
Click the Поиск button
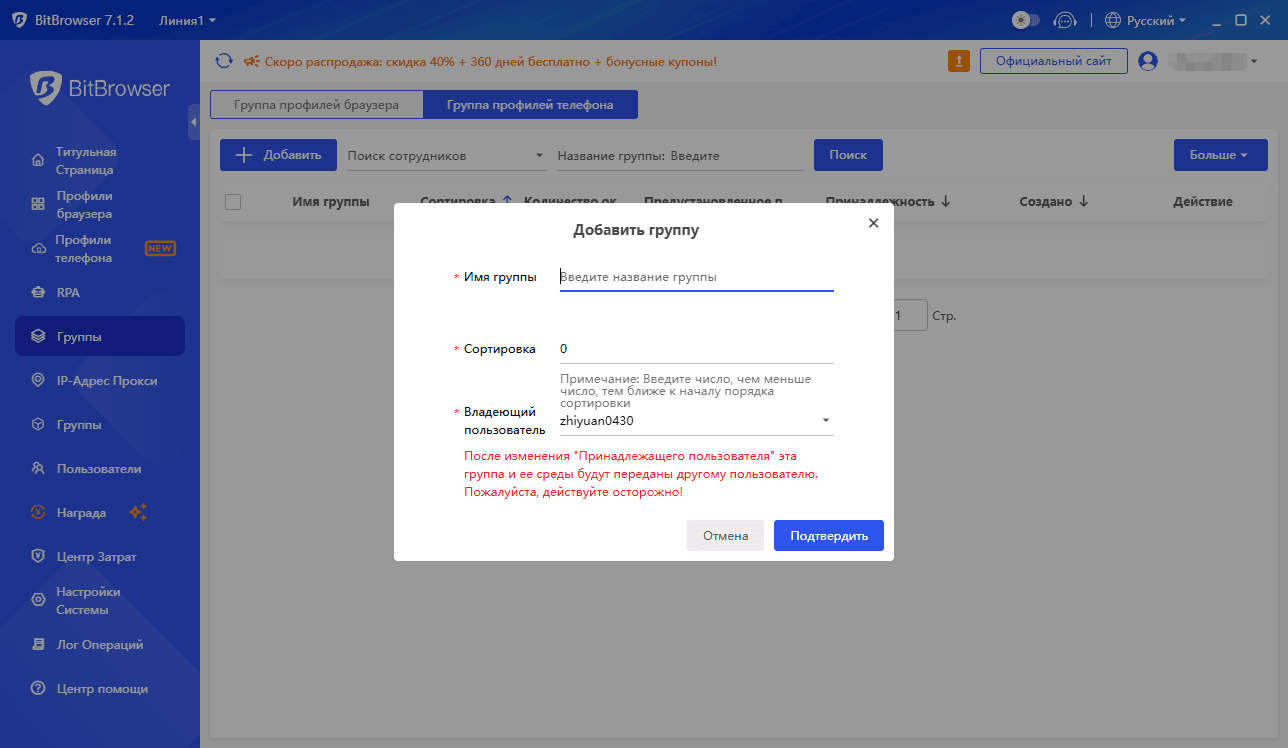click(848, 155)
